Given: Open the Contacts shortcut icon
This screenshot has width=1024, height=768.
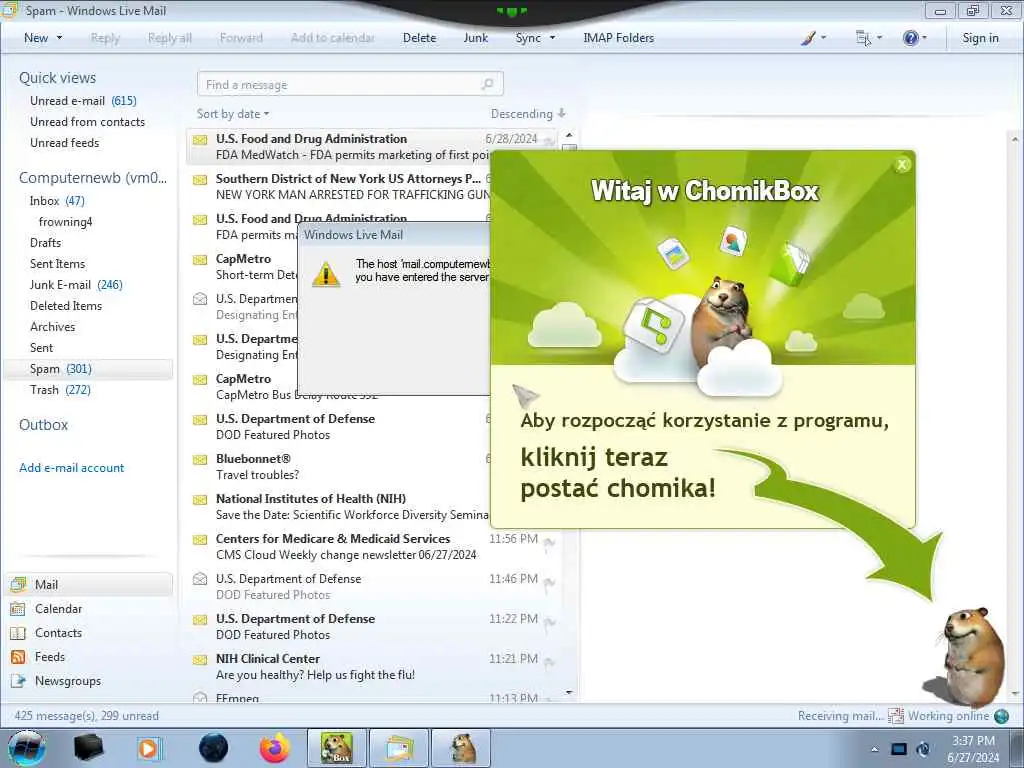Looking at the screenshot, I should (18, 633).
